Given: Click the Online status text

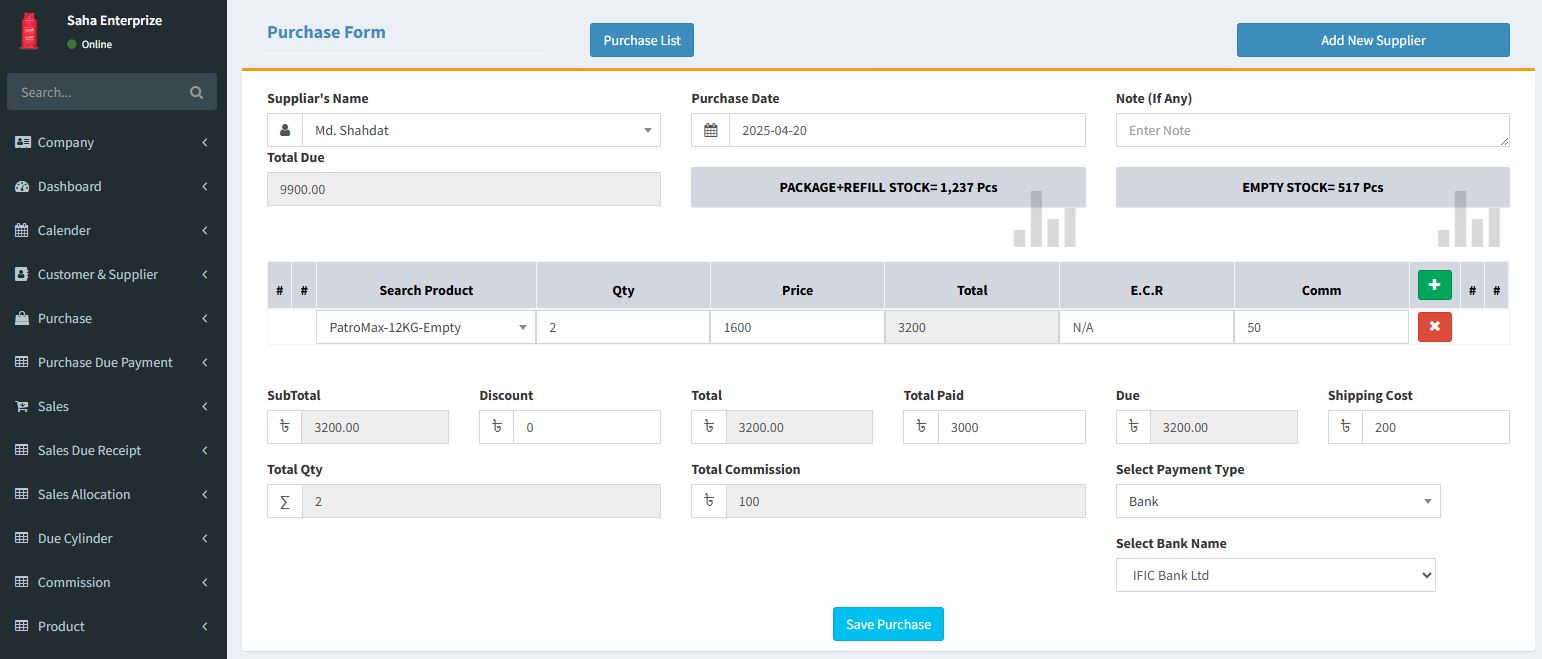Looking at the screenshot, I should (97, 44).
